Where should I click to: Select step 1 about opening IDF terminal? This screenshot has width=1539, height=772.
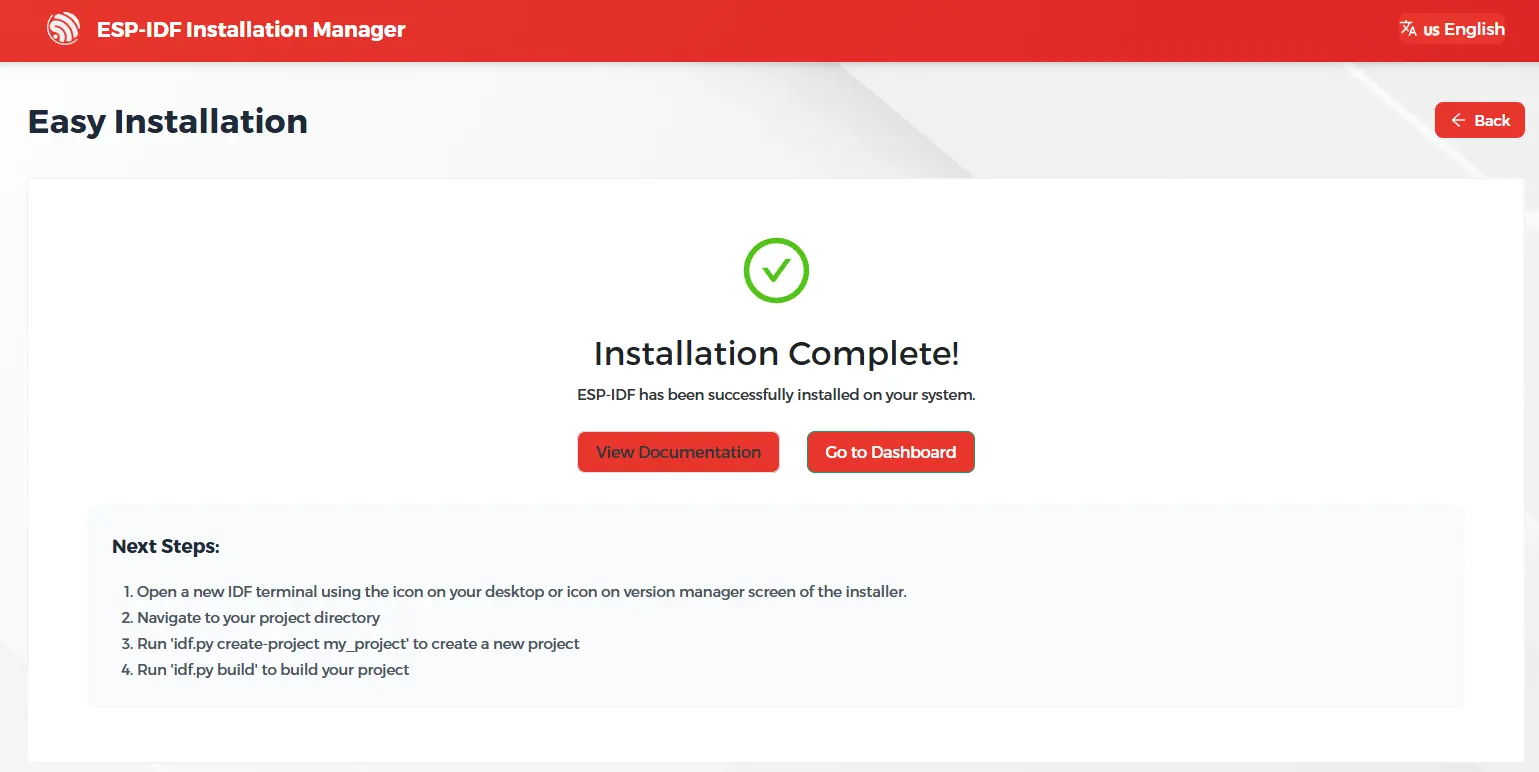[520, 591]
